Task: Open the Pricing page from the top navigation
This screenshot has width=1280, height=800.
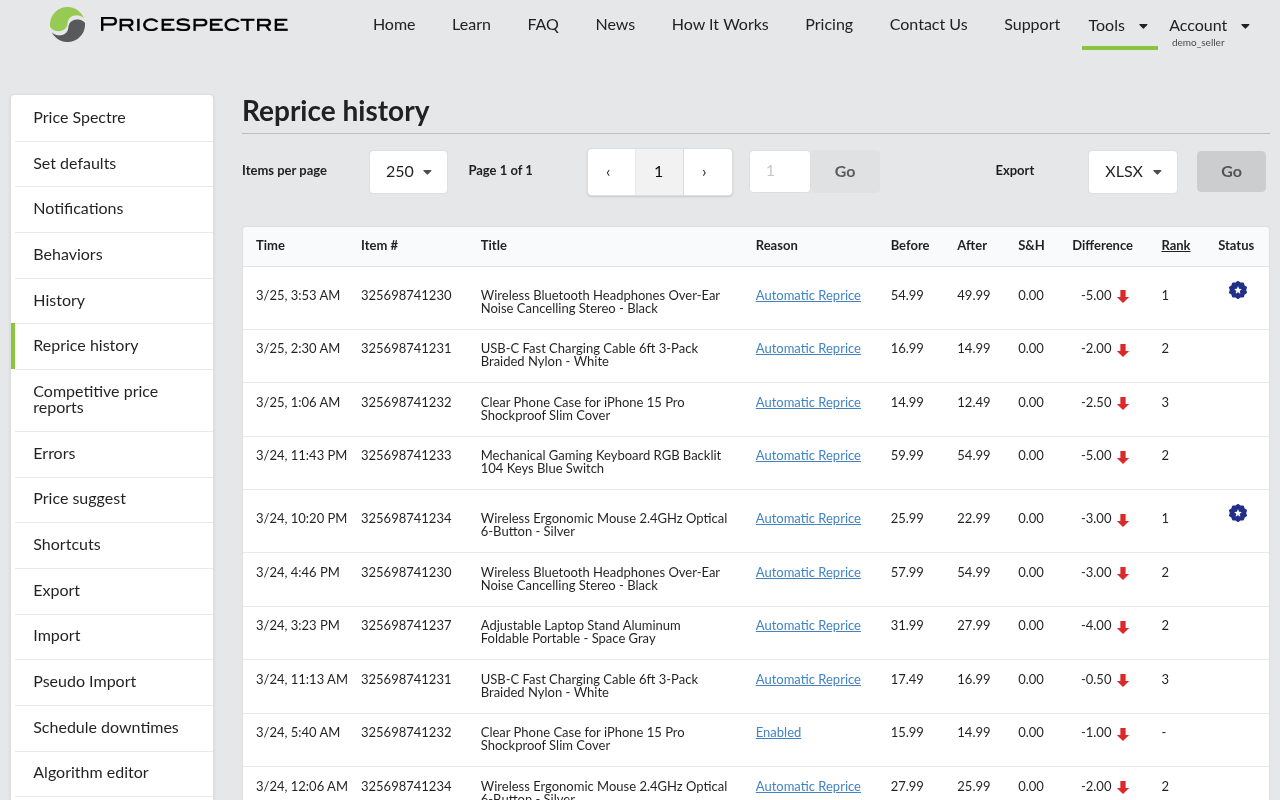Action: pyautogui.click(x=828, y=24)
